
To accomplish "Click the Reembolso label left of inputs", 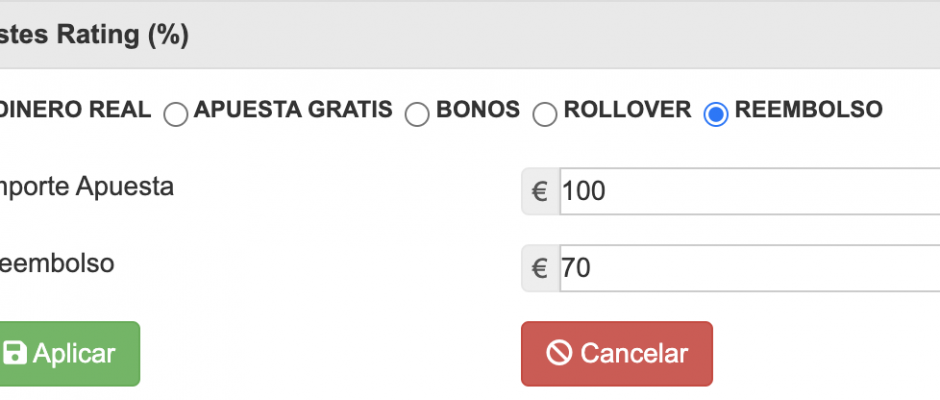I will click(x=57, y=264).
